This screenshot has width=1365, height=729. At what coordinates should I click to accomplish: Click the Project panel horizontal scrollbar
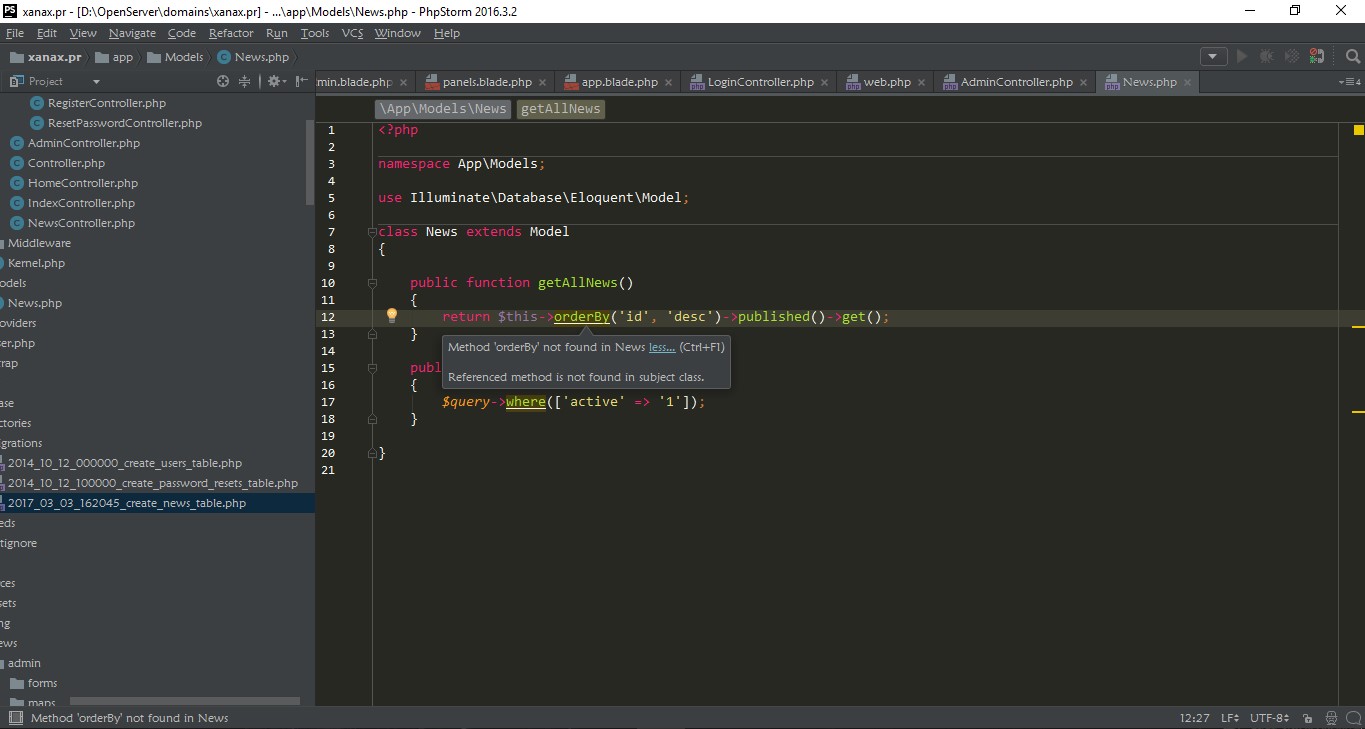185,702
